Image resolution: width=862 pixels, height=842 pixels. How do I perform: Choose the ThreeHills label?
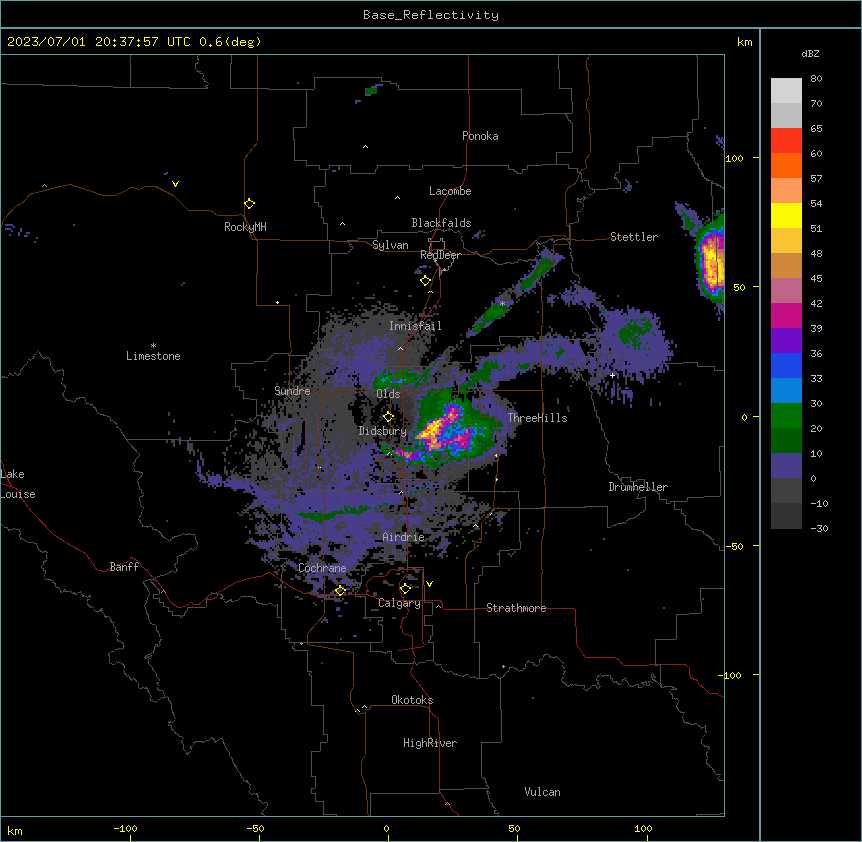tap(537, 418)
